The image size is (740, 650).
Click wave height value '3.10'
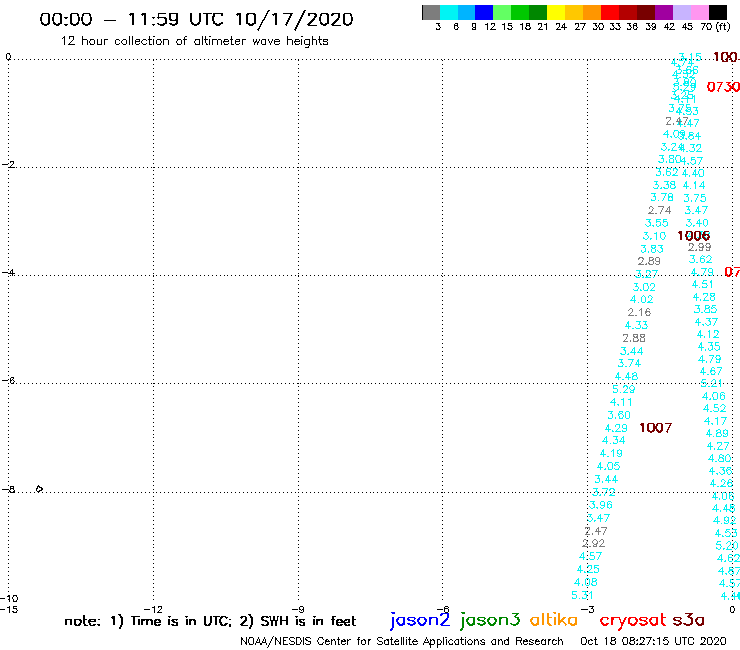(655, 236)
